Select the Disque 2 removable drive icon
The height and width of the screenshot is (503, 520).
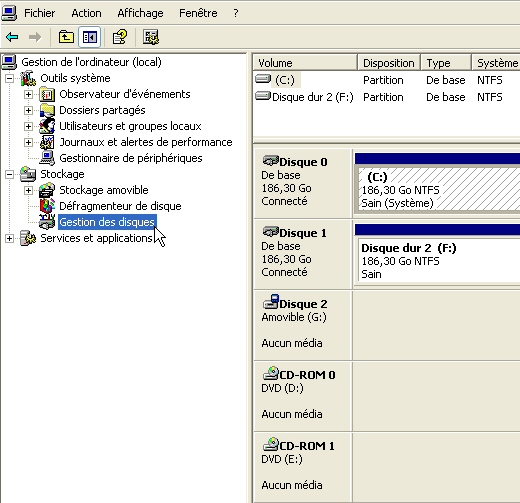tap(271, 302)
